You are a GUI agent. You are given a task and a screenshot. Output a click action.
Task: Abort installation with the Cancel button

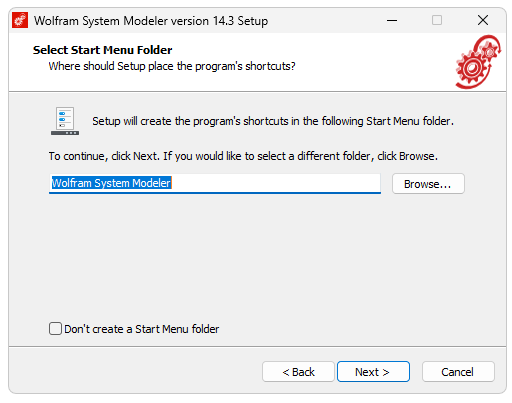coord(458,372)
